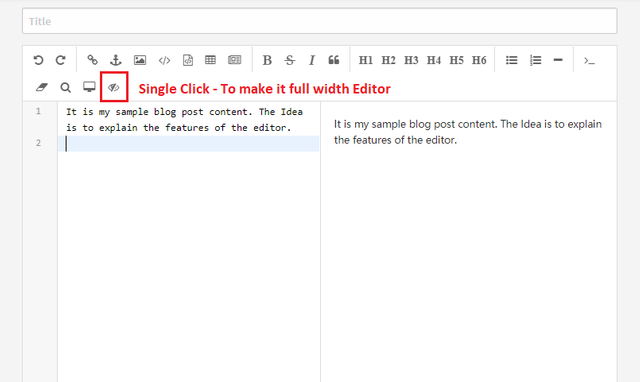
Task: Insert a reference anchor
Action: pyautogui.click(x=116, y=60)
